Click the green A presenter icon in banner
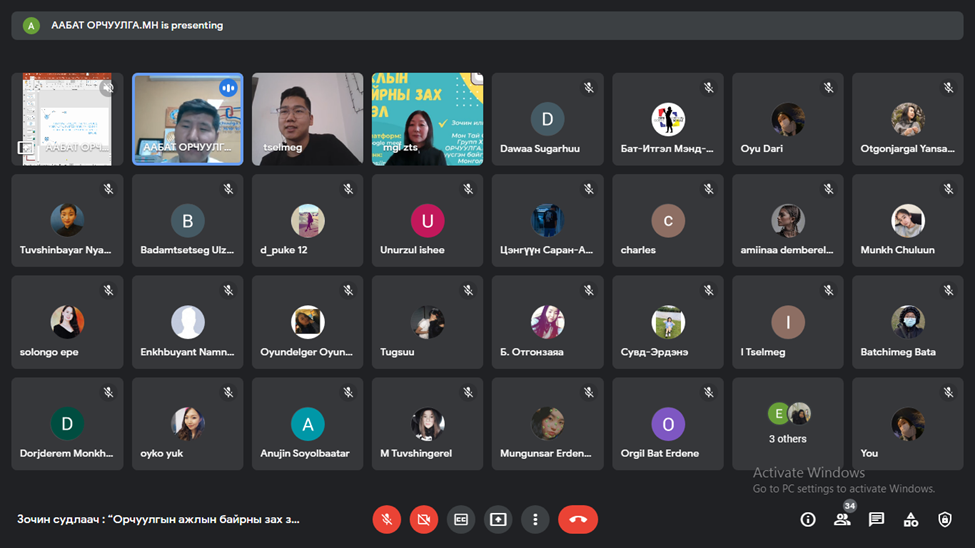 click(x=31, y=26)
